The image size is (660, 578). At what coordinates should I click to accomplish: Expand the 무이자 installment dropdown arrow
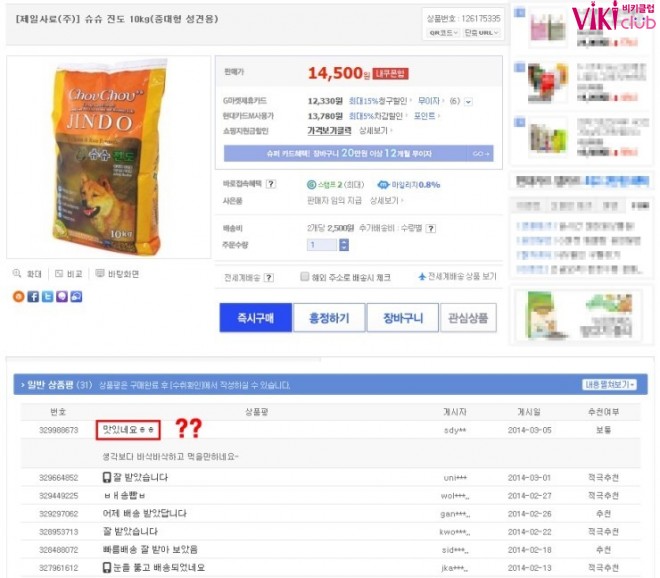pos(468,101)
